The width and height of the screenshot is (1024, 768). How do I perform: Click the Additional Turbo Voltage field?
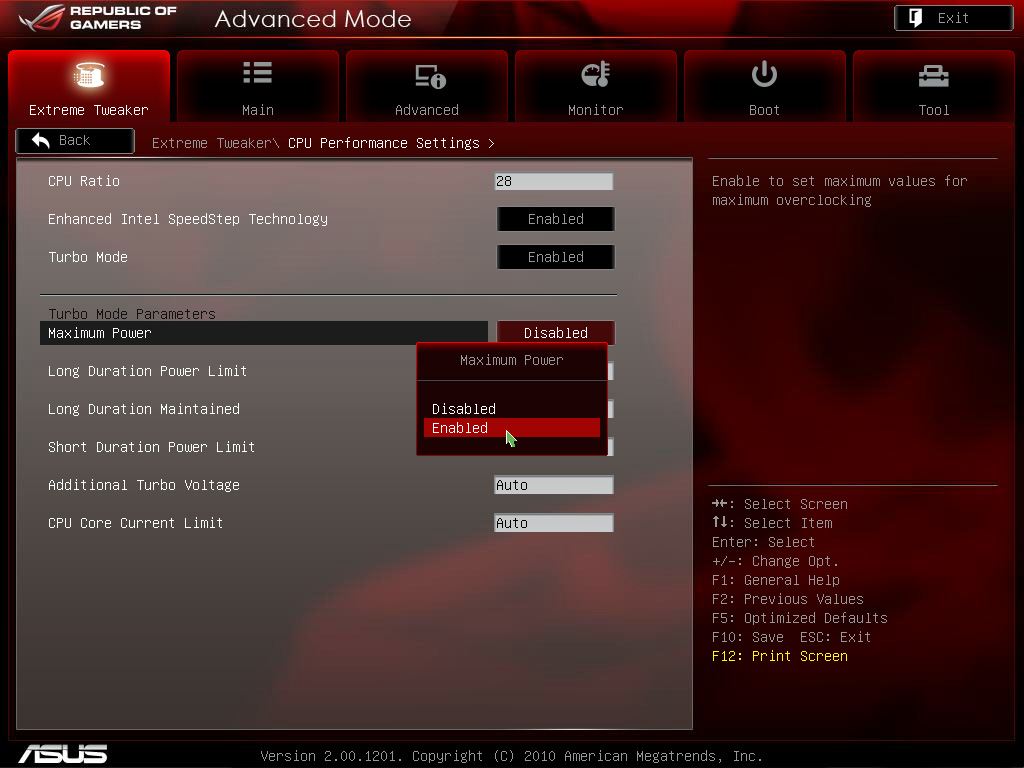point(553,485)
